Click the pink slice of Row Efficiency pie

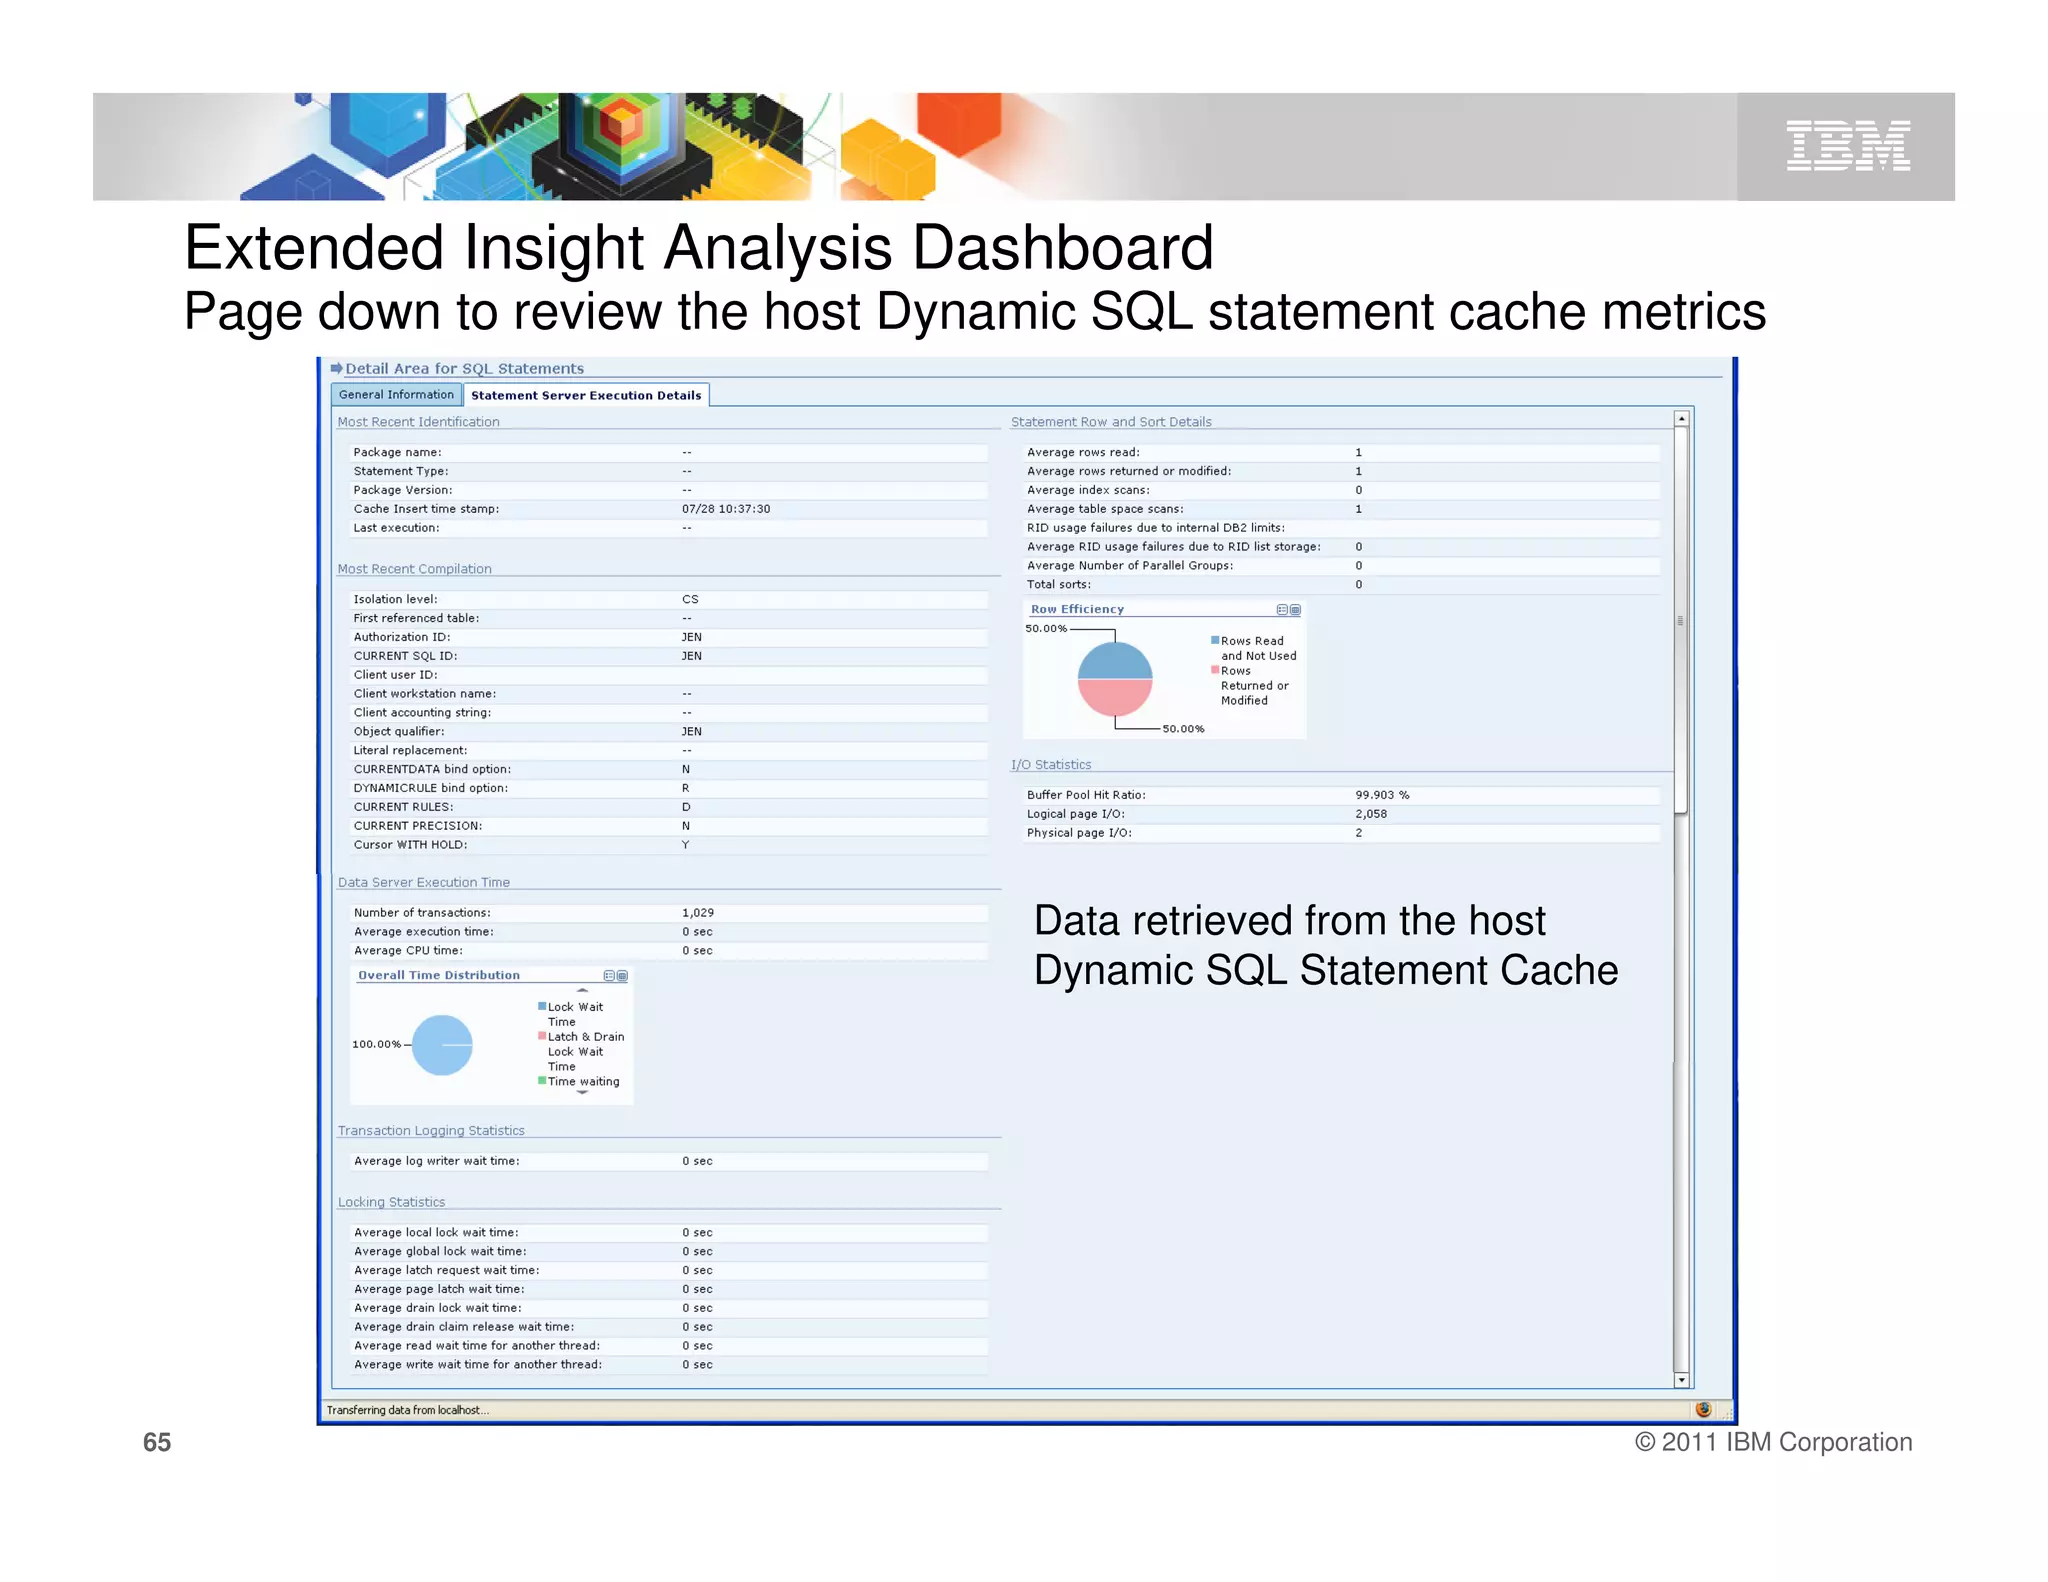tap(1115, 697)
